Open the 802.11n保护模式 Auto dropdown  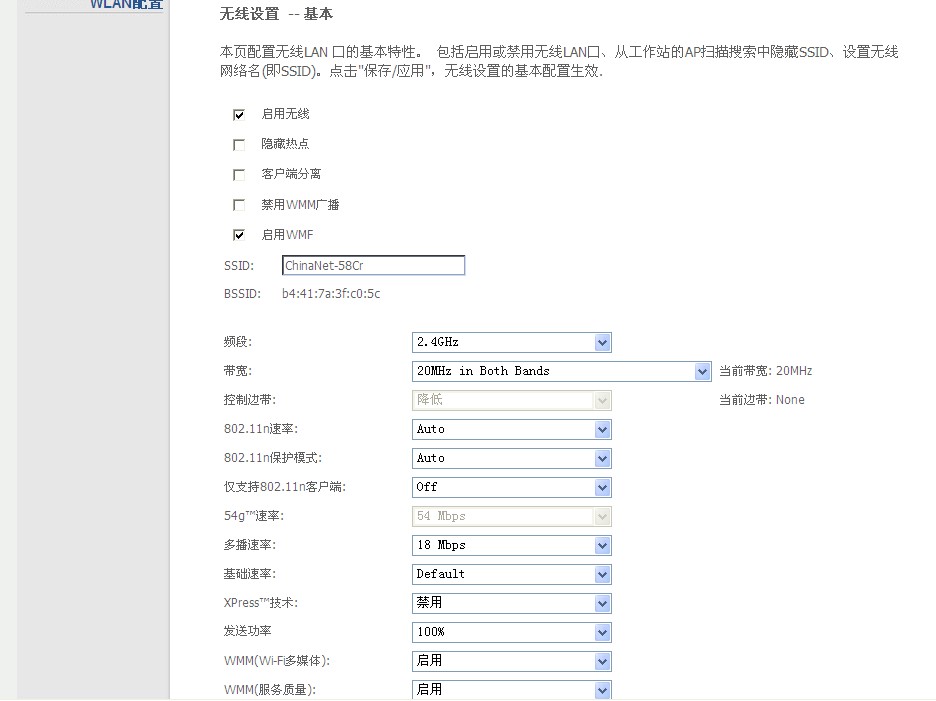tap(512, 458)
